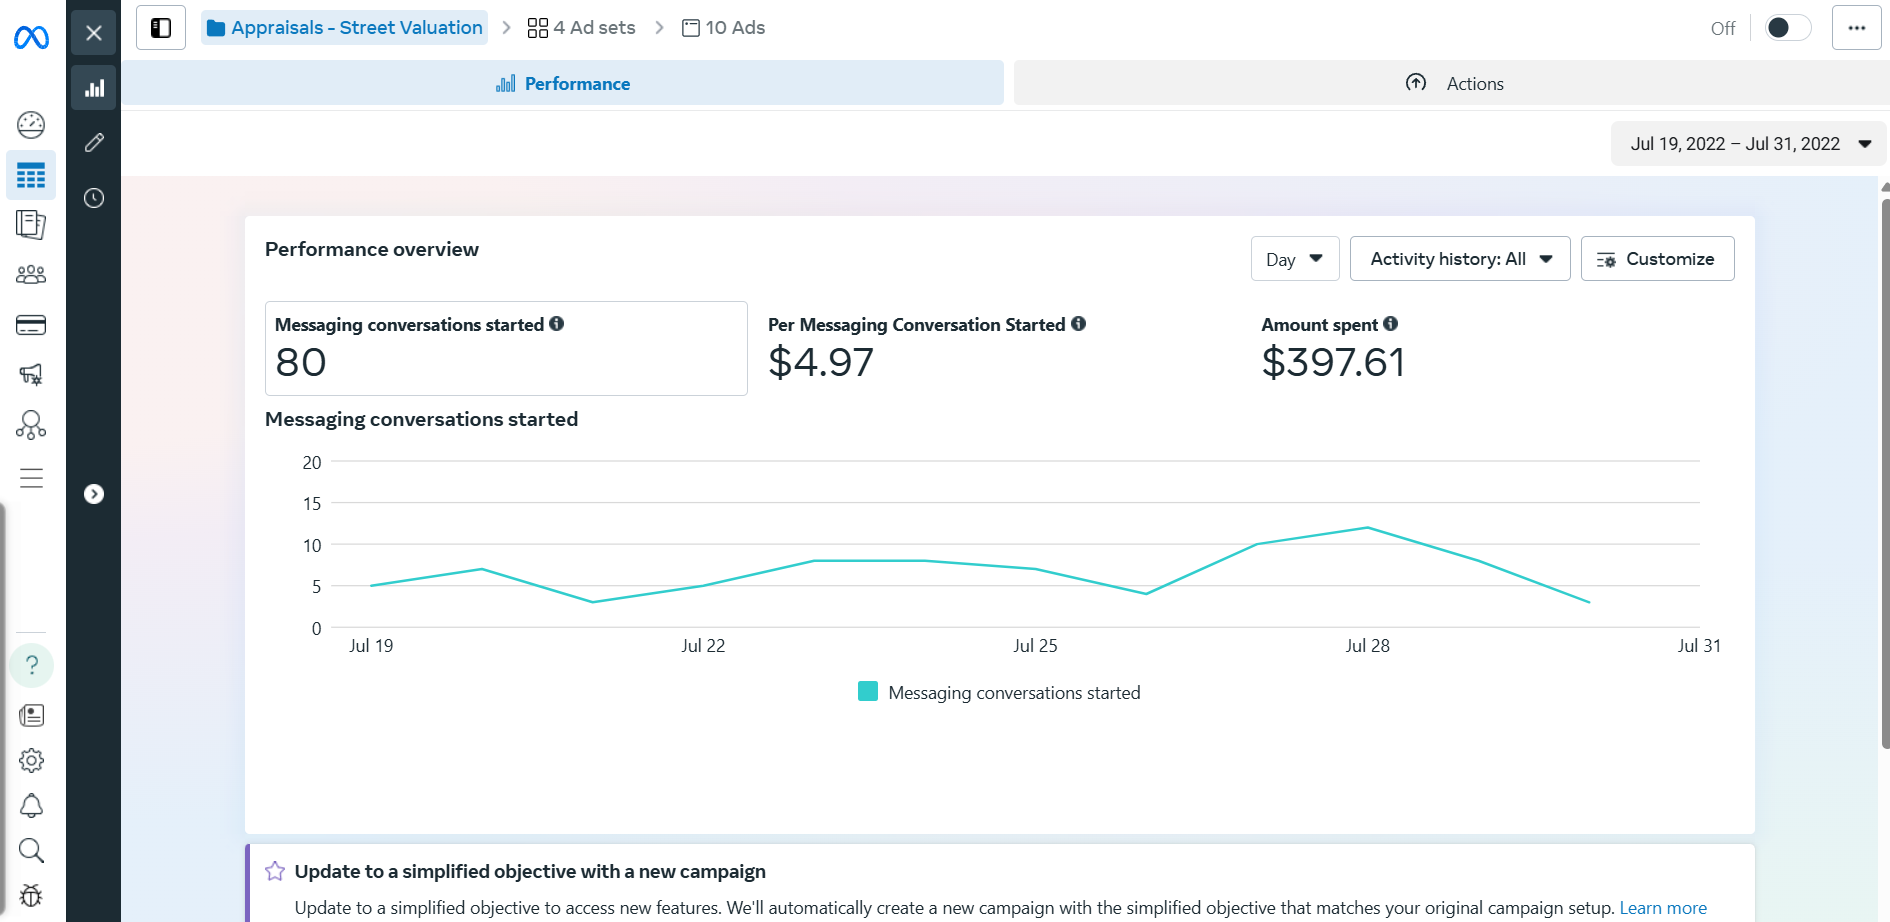Click the search magnifier icon in sidebar

point(31,851)
